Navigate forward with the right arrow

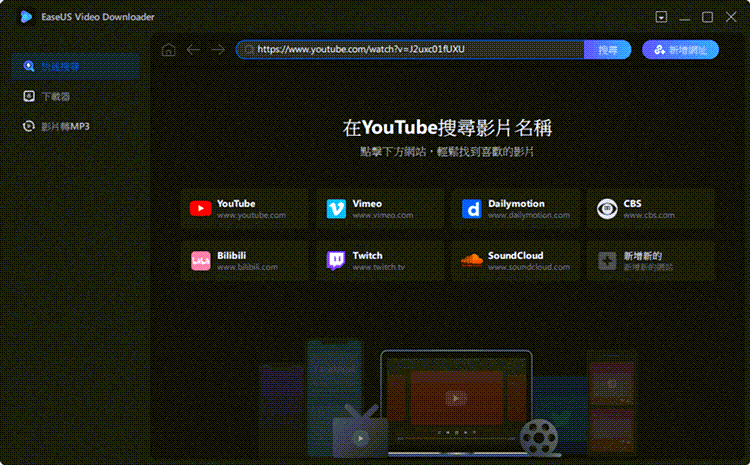point(218,50)
